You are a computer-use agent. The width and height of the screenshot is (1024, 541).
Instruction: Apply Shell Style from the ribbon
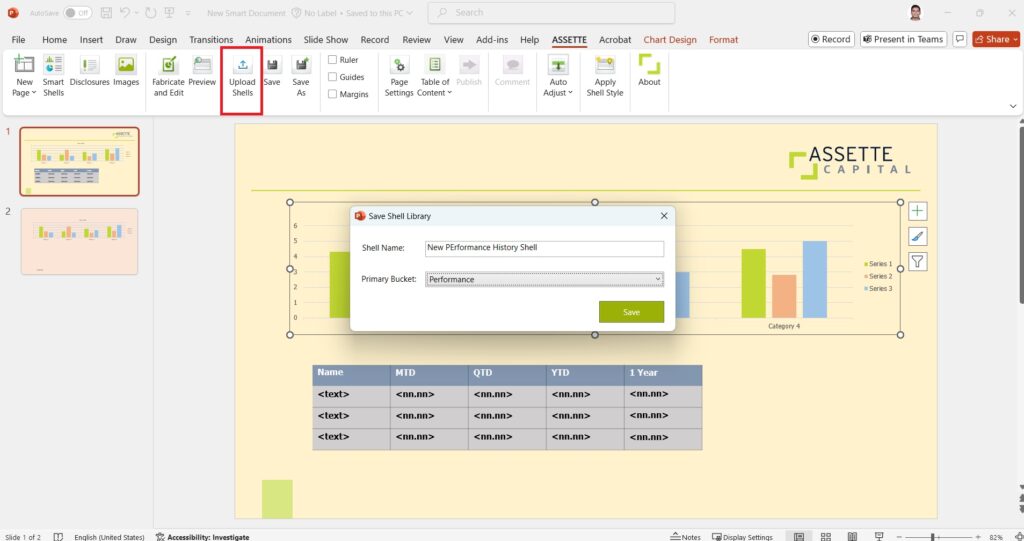(605, 76)
